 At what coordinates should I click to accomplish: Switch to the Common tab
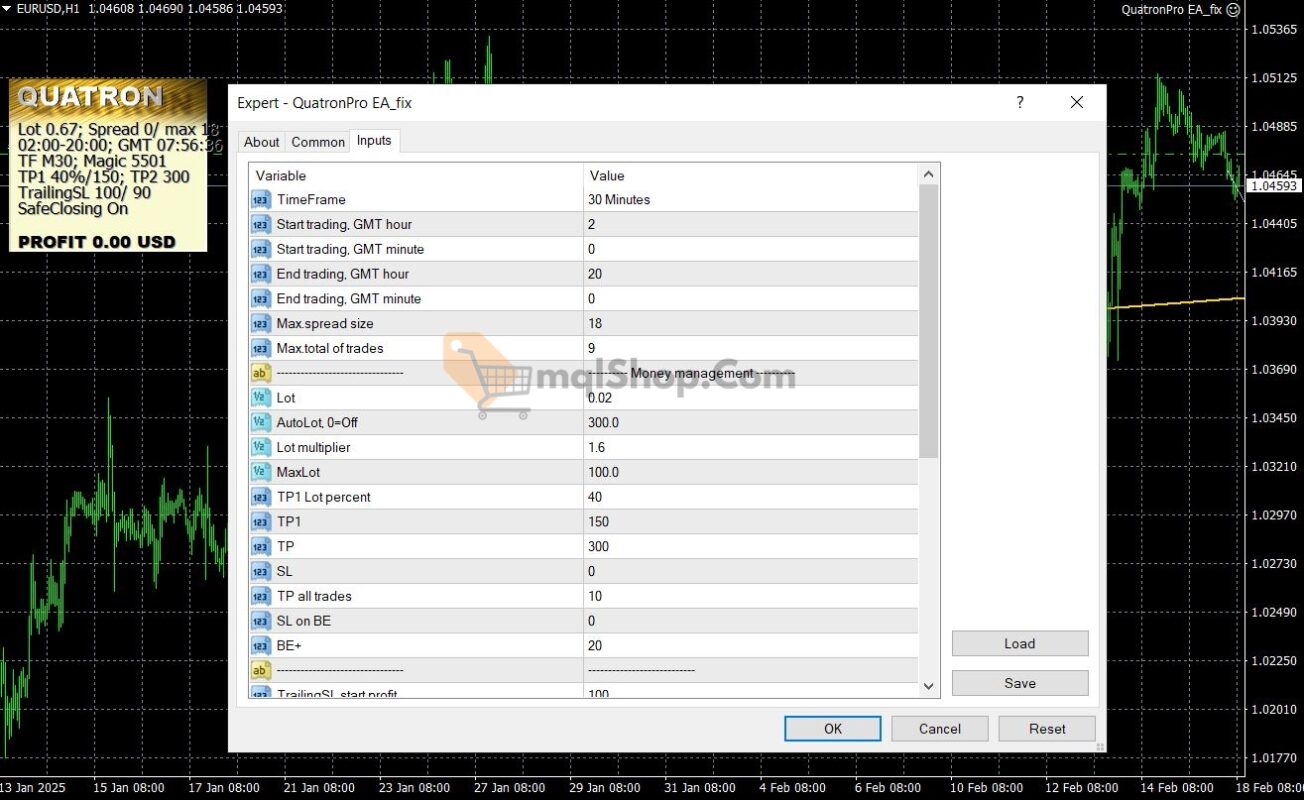tap(317, 141)
